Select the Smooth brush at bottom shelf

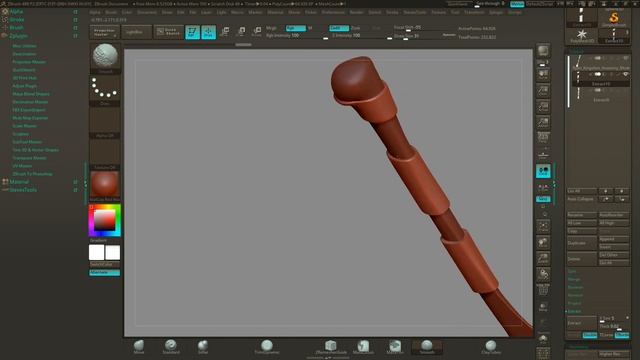point(427,347)
